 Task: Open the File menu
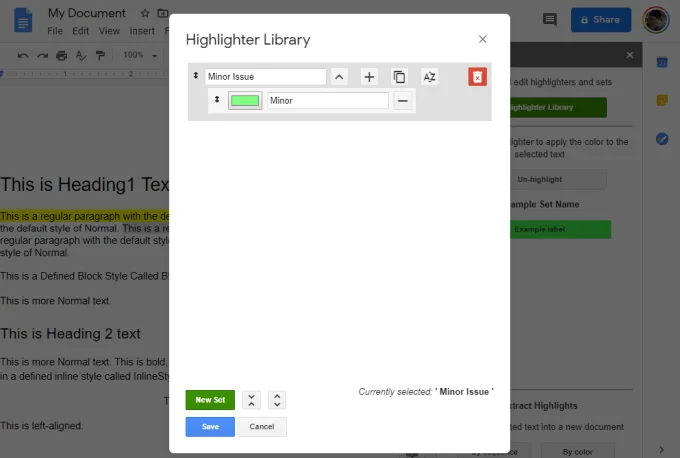(57, 31)
